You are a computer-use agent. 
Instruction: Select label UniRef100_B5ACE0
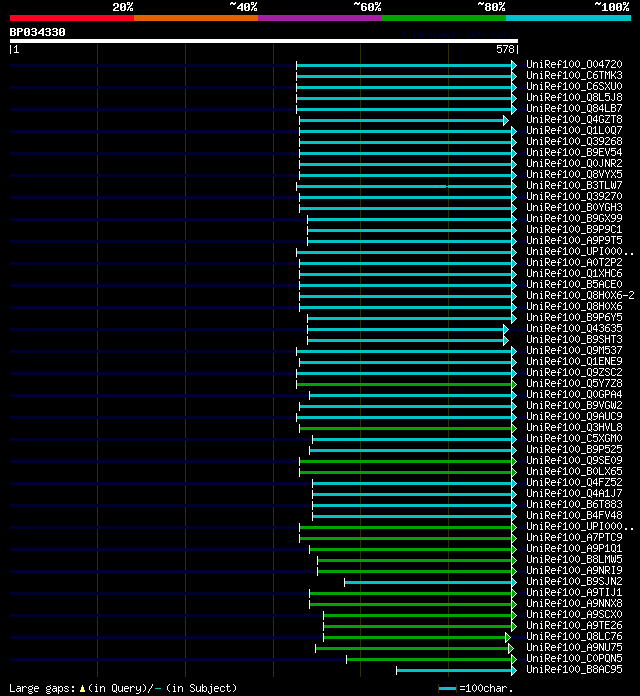[574, 285]
